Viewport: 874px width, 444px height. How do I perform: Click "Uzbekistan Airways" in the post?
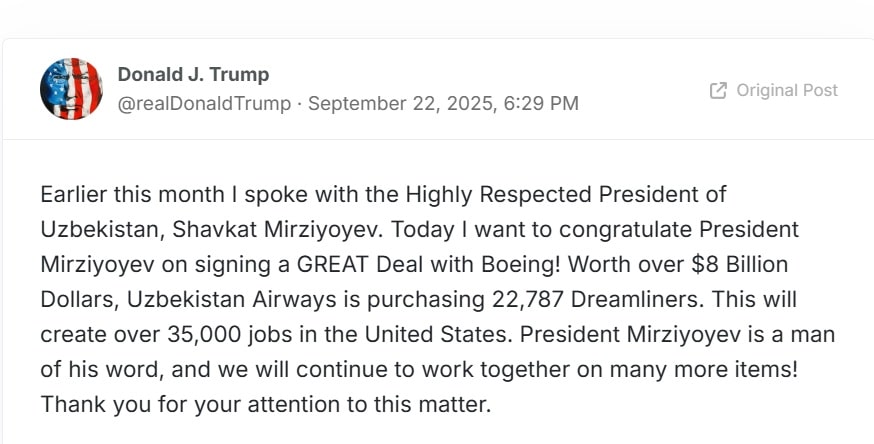point(232,300)
